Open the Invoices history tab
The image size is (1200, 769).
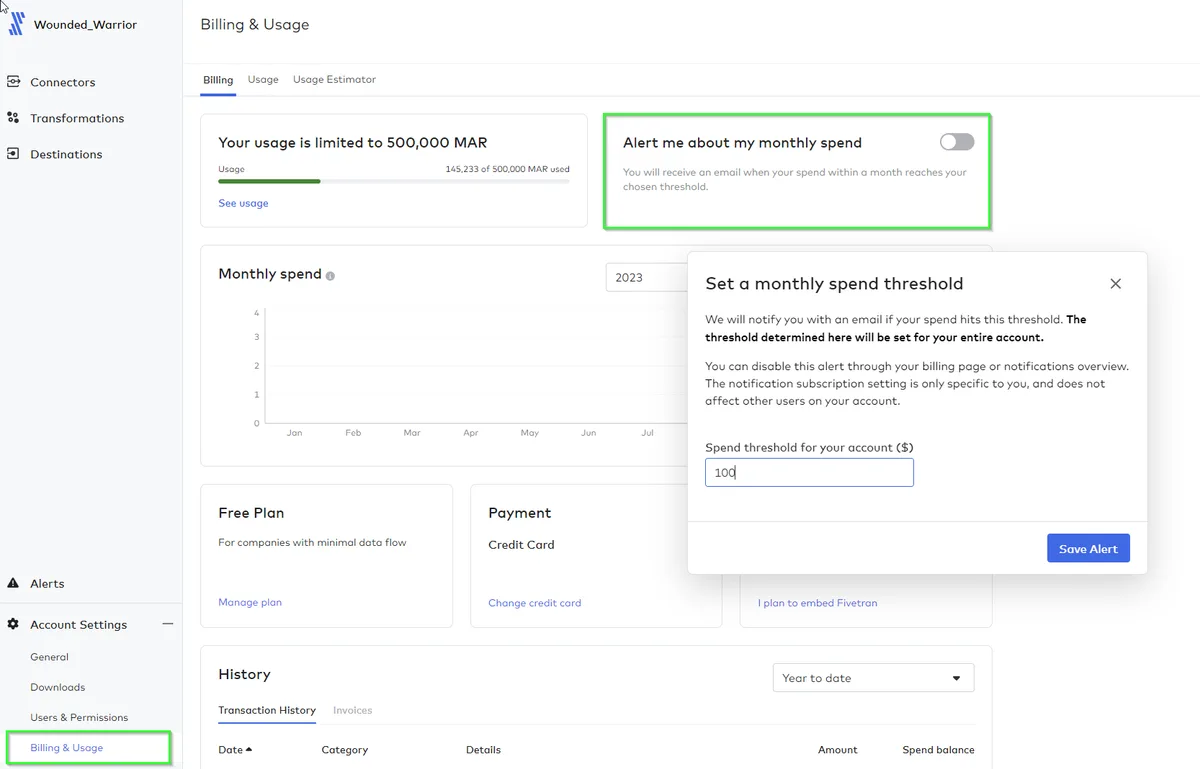[352, 710]
